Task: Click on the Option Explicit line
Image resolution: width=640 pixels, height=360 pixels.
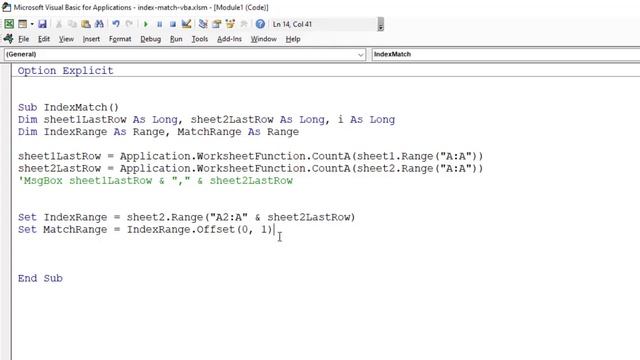Action: tap(65, 71)
